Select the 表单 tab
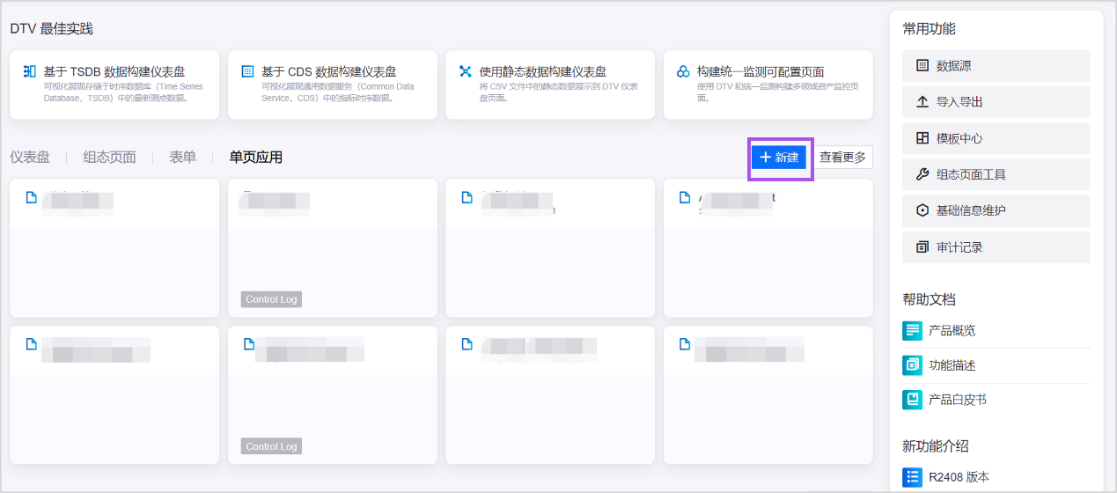Screen dimensions: 1117x493 [x=182, y=157]
